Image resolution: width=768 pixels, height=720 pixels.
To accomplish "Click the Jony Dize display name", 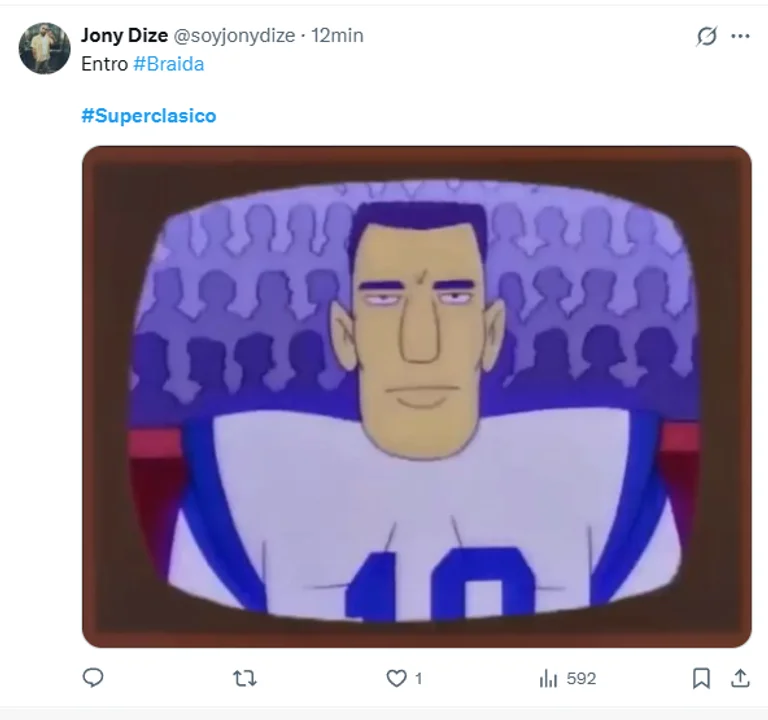I will (x=124, y=36).
